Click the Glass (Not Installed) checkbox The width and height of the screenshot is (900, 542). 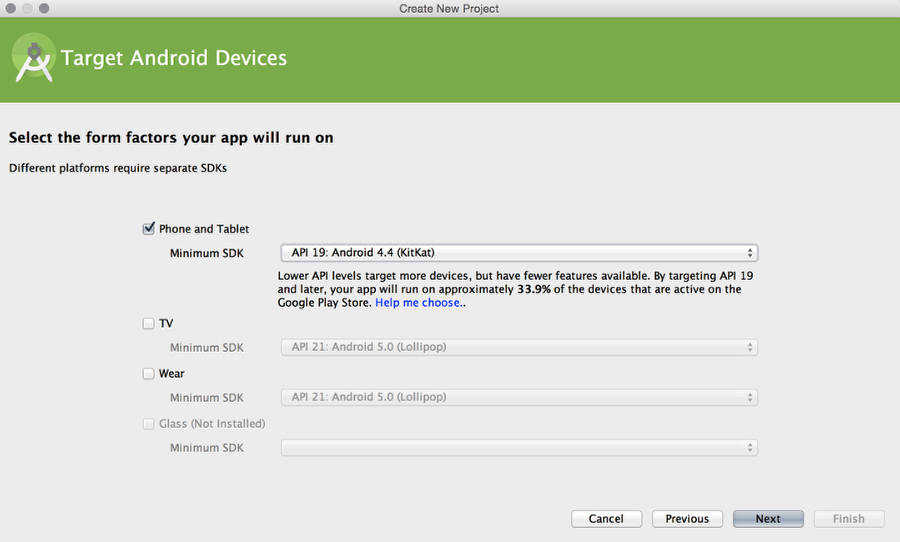[x=149, y=424]
